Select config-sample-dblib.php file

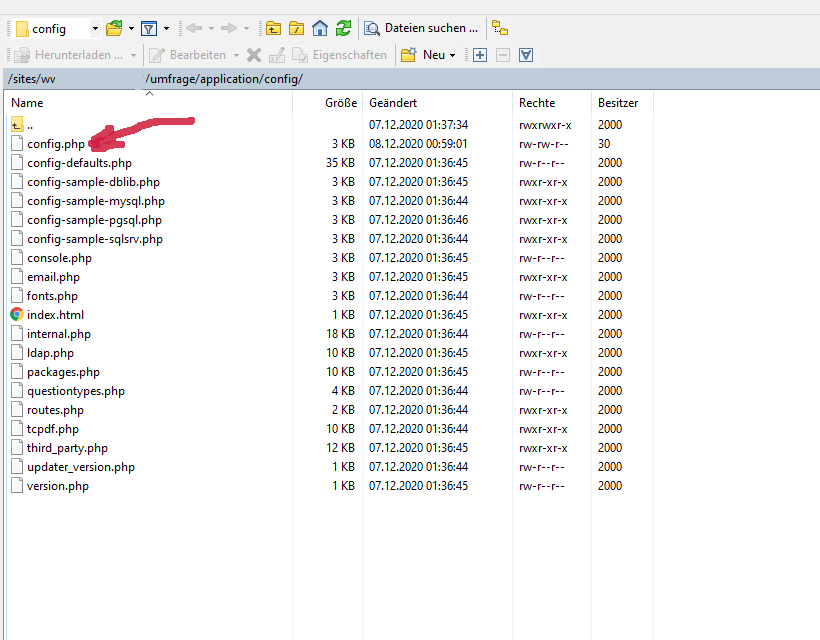(94, 182)
